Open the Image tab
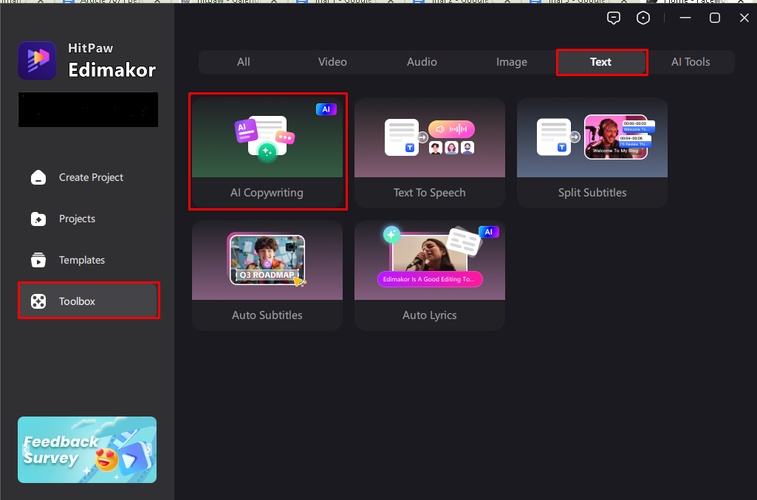Viewport: 757px width, 500px height. click(x=511, y=62)
